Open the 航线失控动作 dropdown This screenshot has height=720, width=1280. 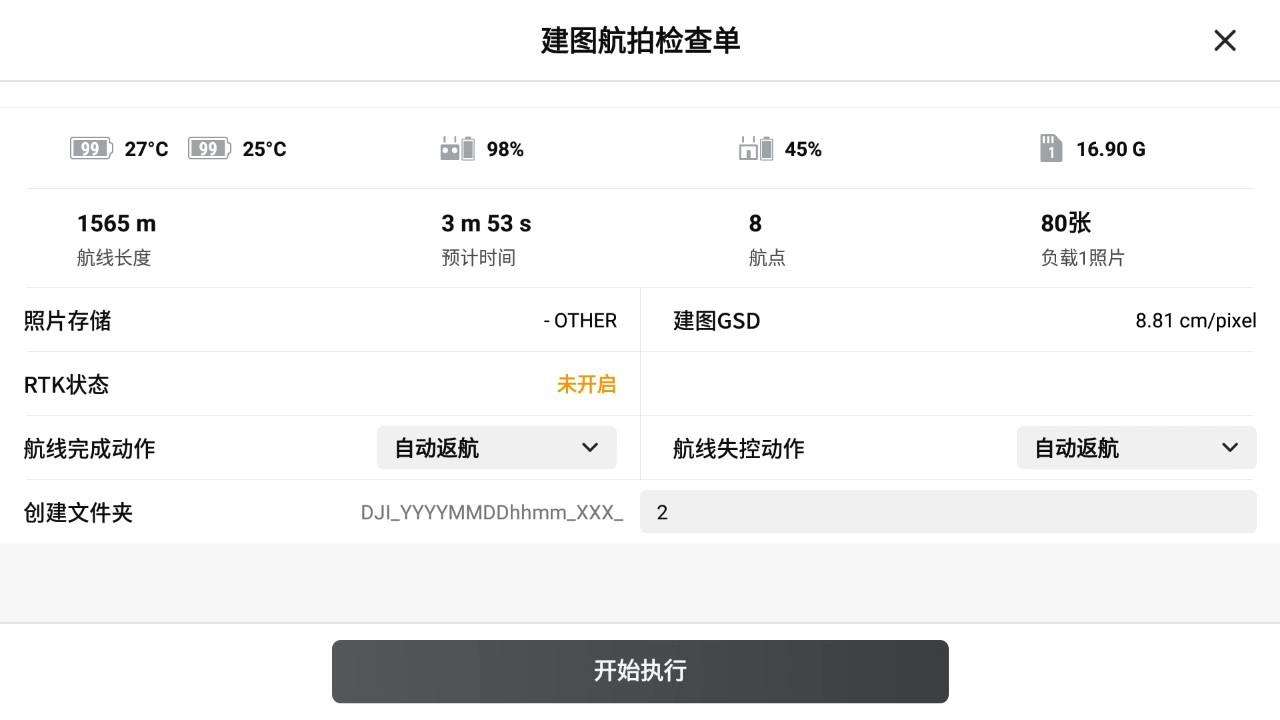[x=1137, y=448]
